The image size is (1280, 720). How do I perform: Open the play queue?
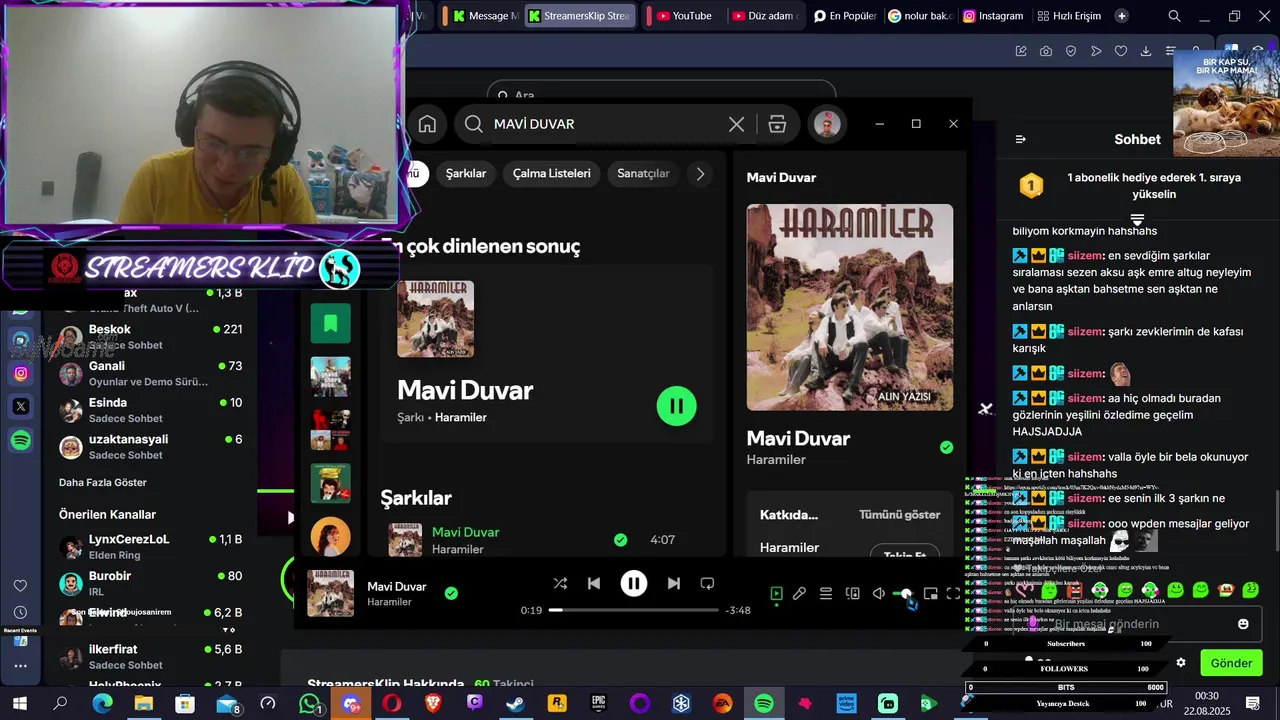click(826, 594)
